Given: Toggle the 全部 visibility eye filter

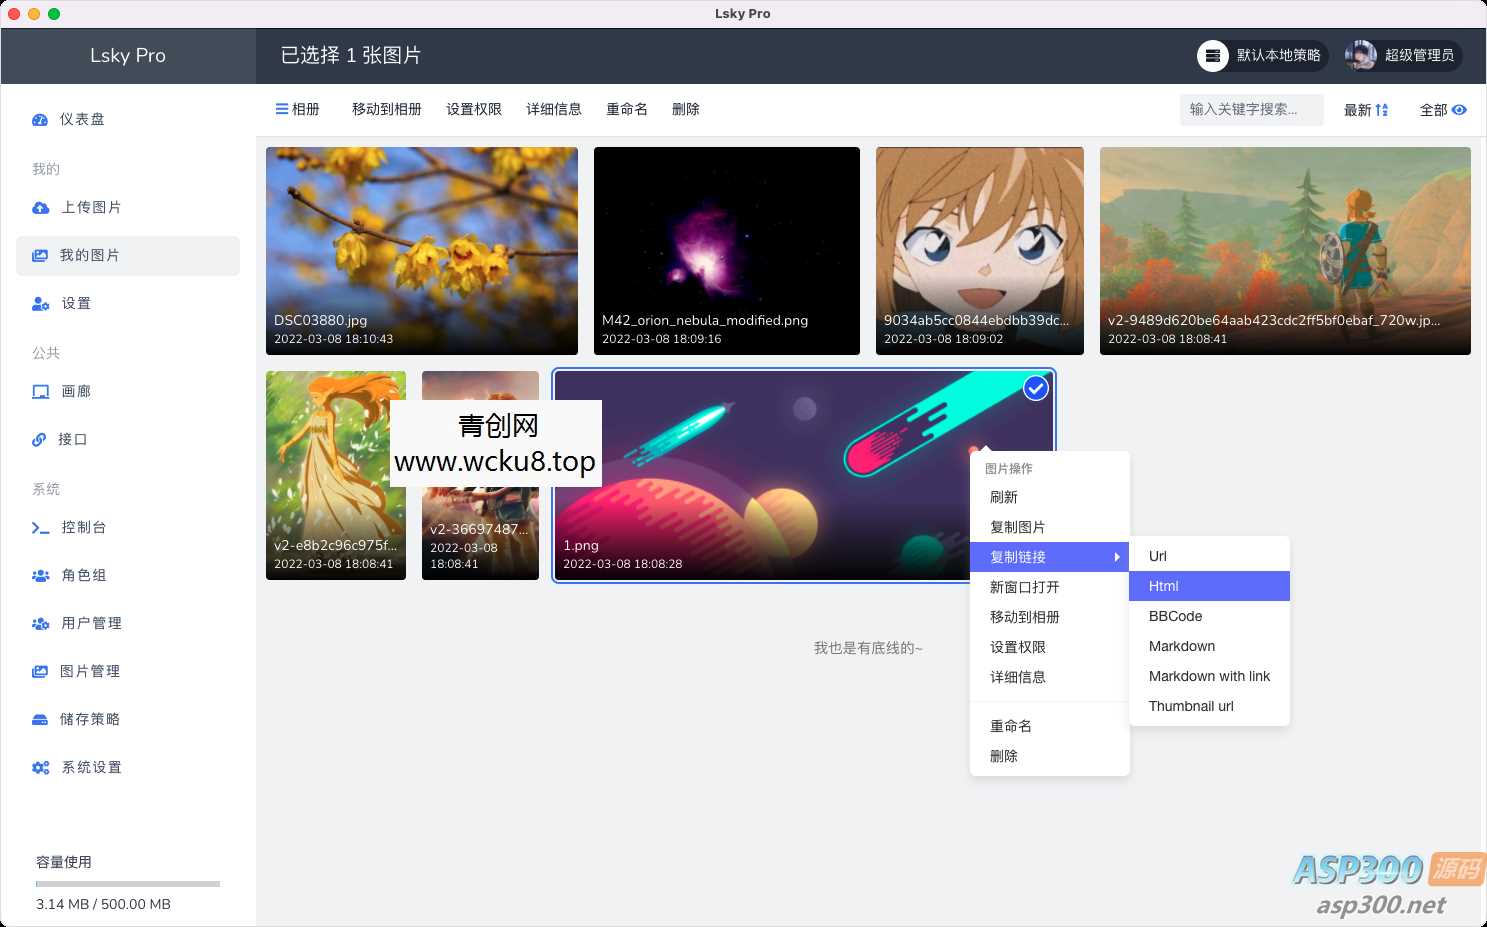Looking at the screenshot, I should click(1443, 110).
